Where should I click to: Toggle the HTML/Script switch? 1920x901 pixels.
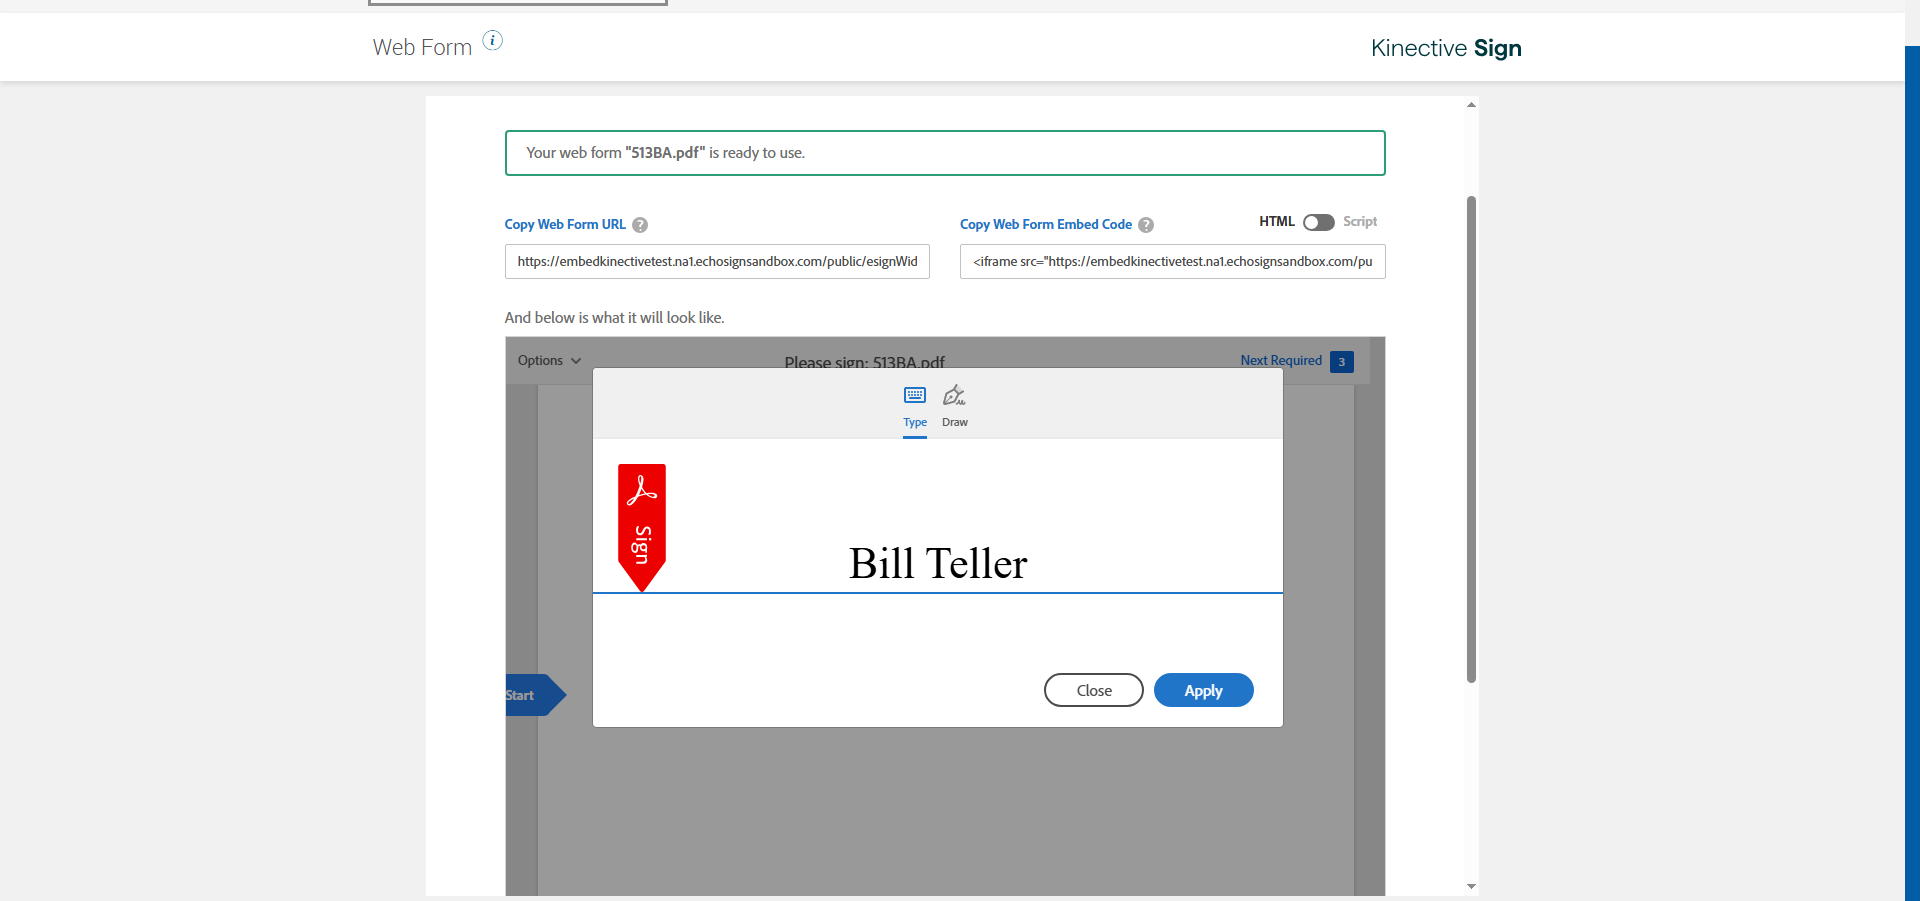[x=1318, y=222]
